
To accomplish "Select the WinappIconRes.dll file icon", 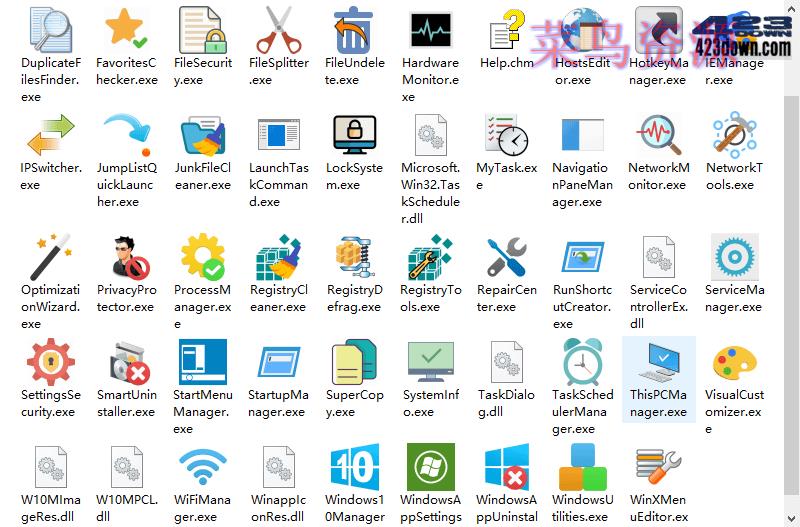I will (279, 467).
